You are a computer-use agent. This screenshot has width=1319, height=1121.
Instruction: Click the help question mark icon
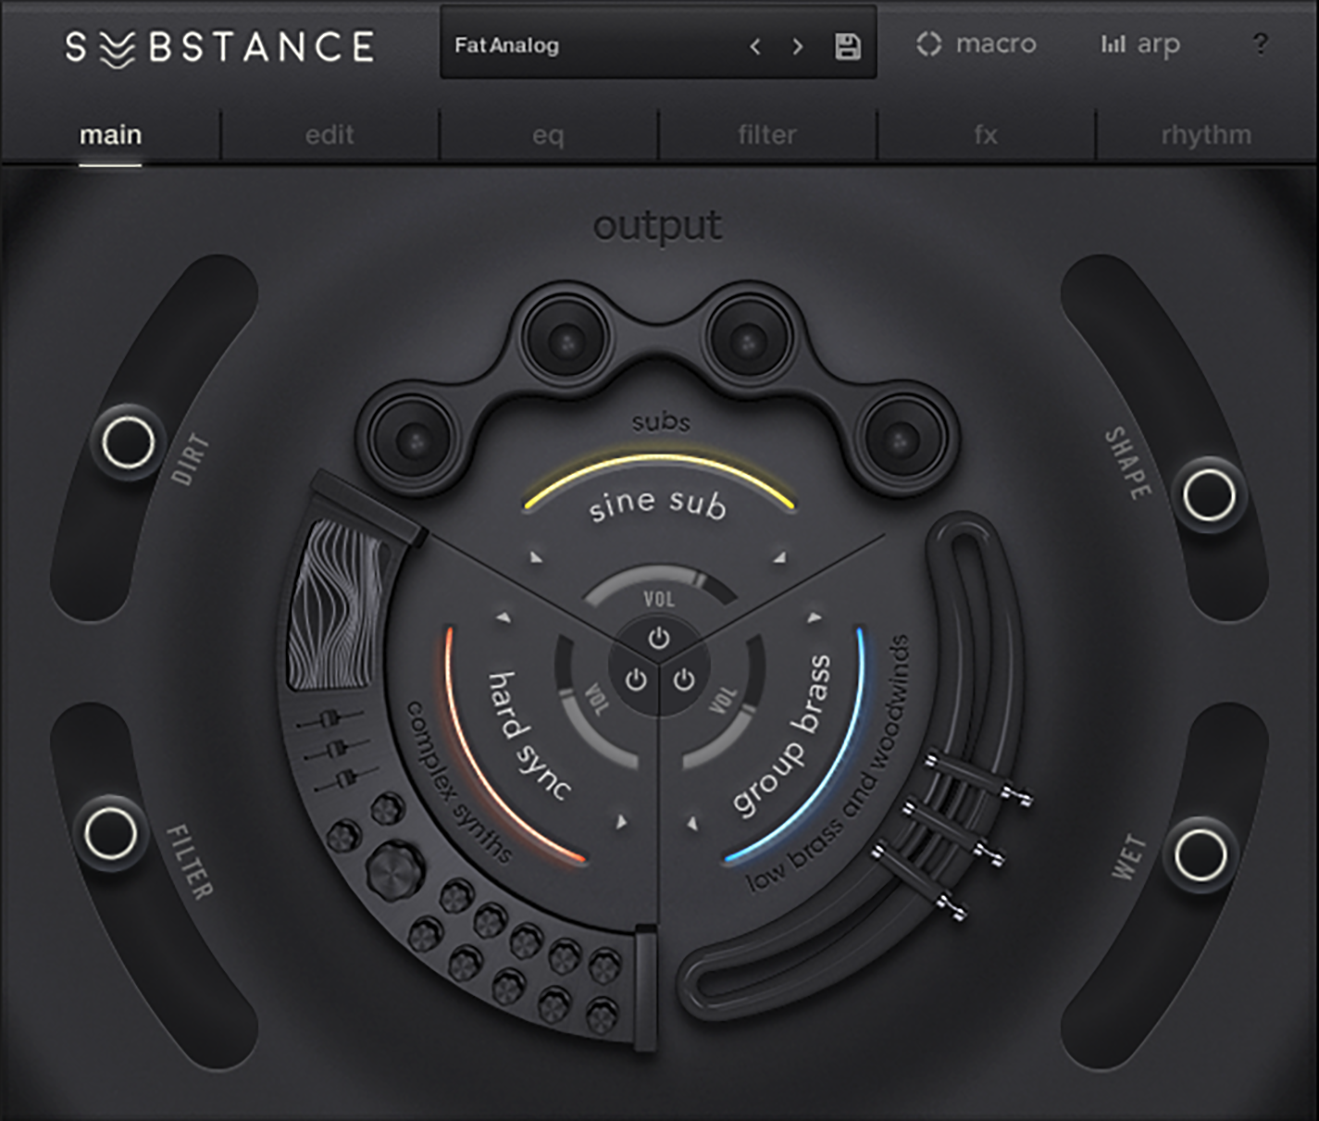click(1260, 42)
